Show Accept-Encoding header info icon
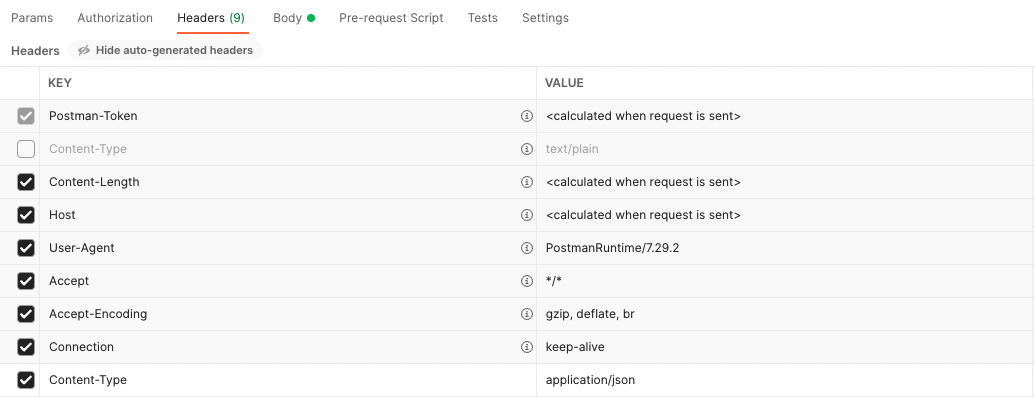This screenshot has width=1035, height=397. tap(526, 314)
